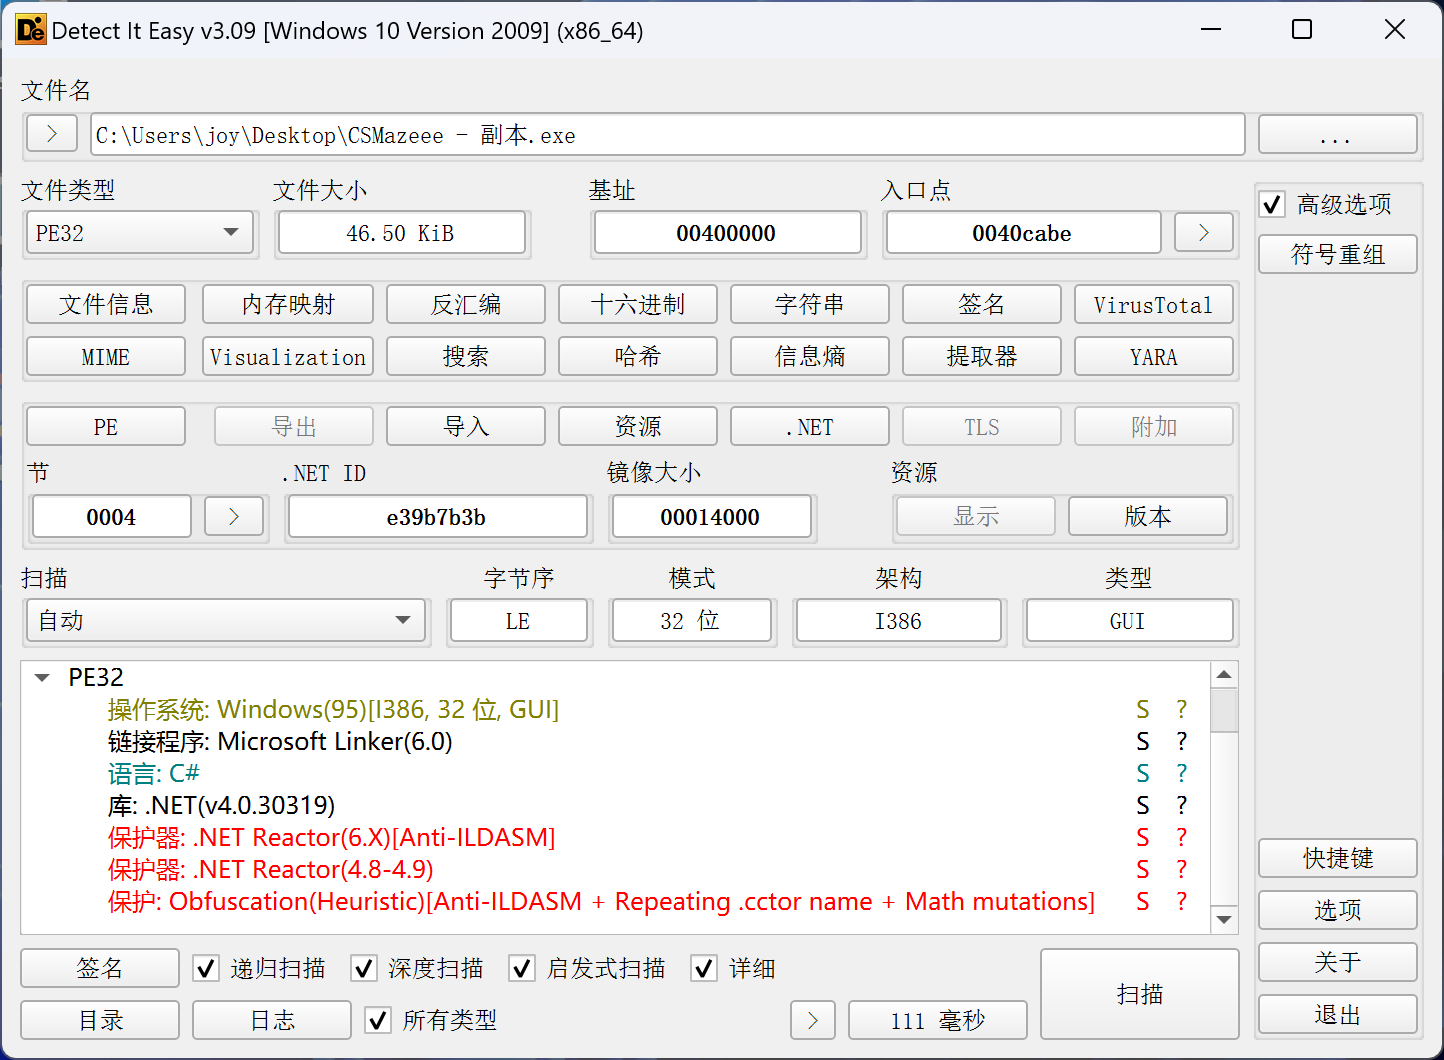Click the 版本 version button
The height and width of the screenshot is (1060, 1444).
click(1148, 516)
